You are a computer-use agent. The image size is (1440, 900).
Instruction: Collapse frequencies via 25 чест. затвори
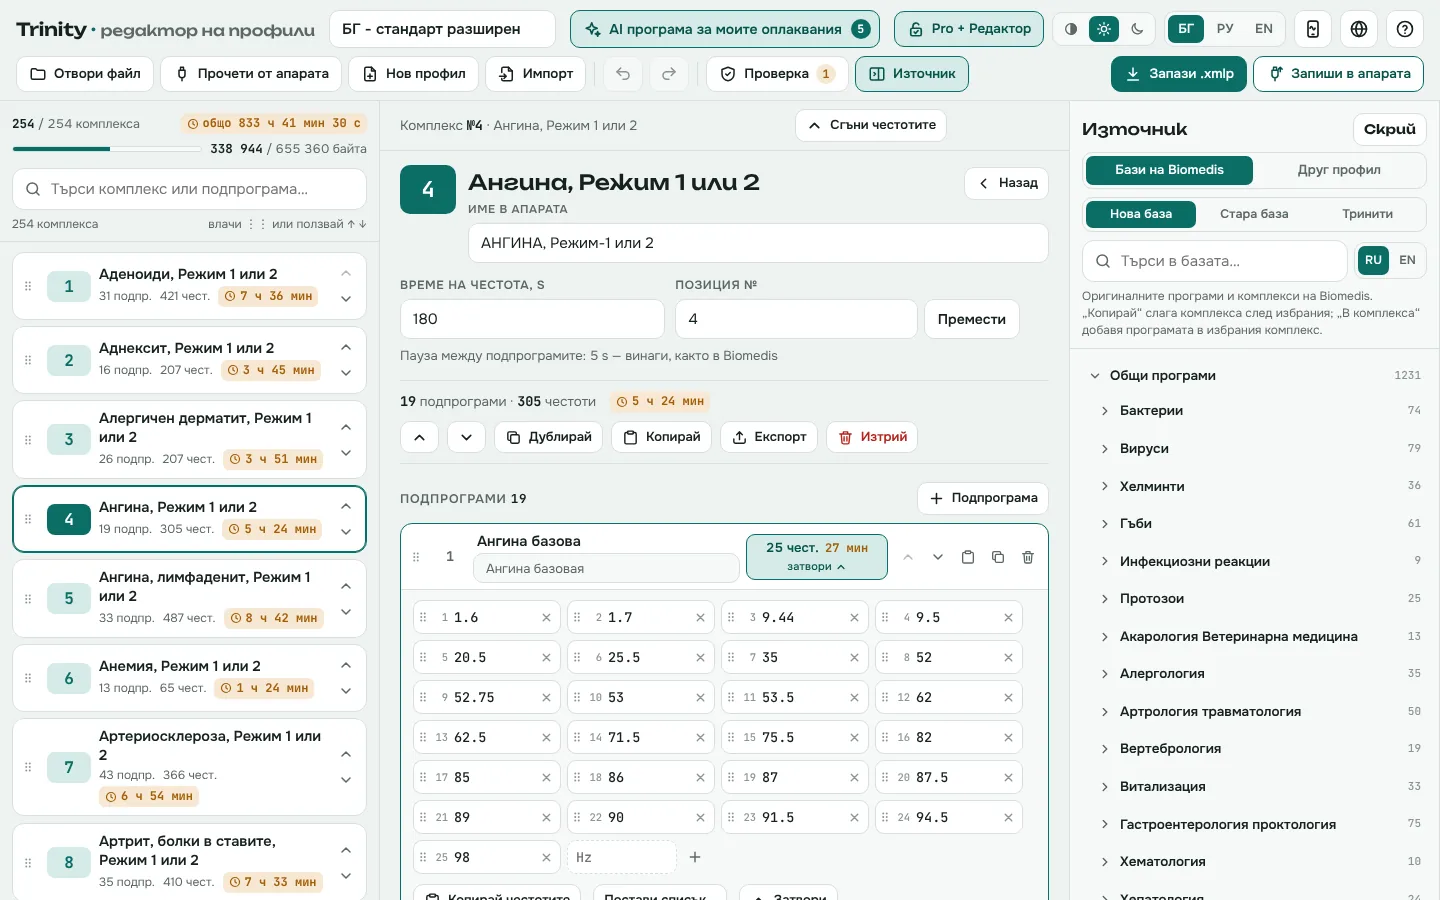[817, 557]
